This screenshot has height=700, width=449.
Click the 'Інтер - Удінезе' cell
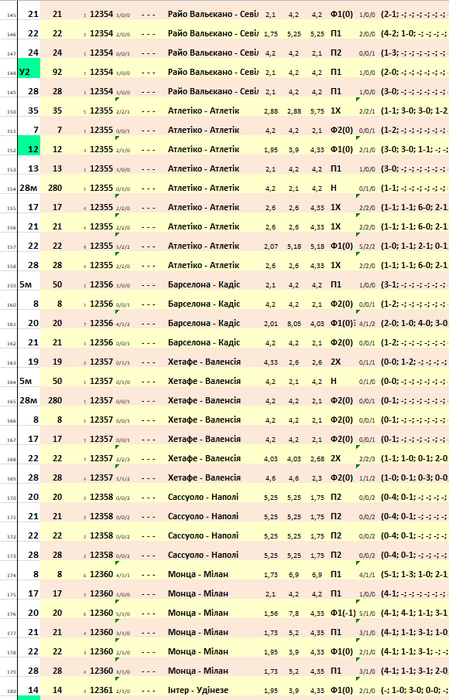tap(198, 690)
